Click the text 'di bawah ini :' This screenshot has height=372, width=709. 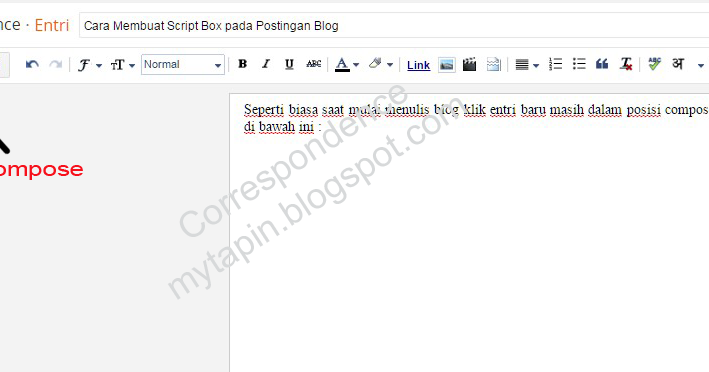click(283, 127)
